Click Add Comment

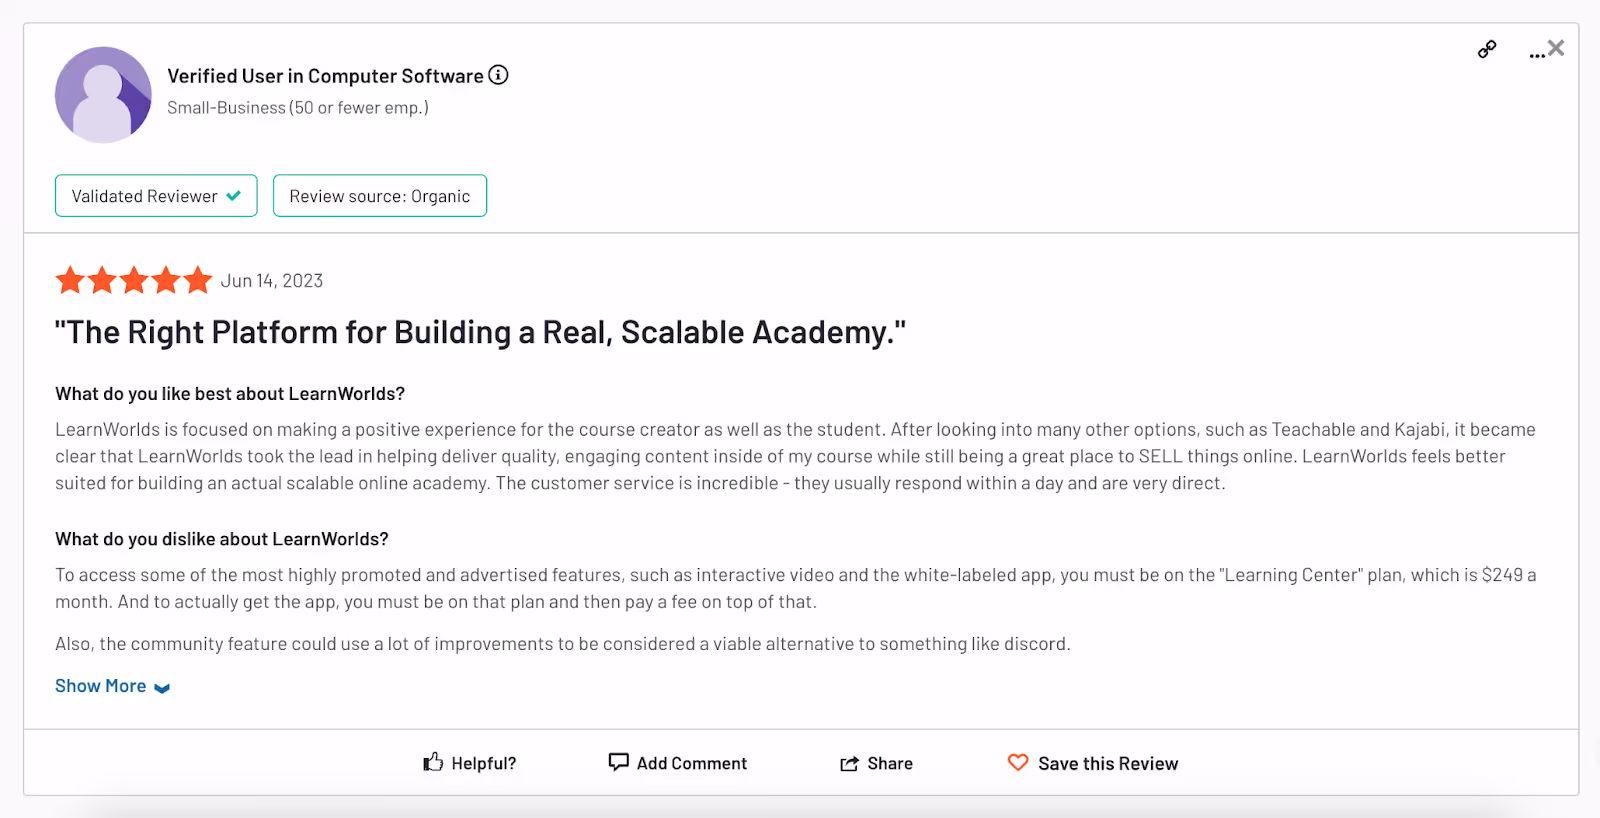click(678, 763)
